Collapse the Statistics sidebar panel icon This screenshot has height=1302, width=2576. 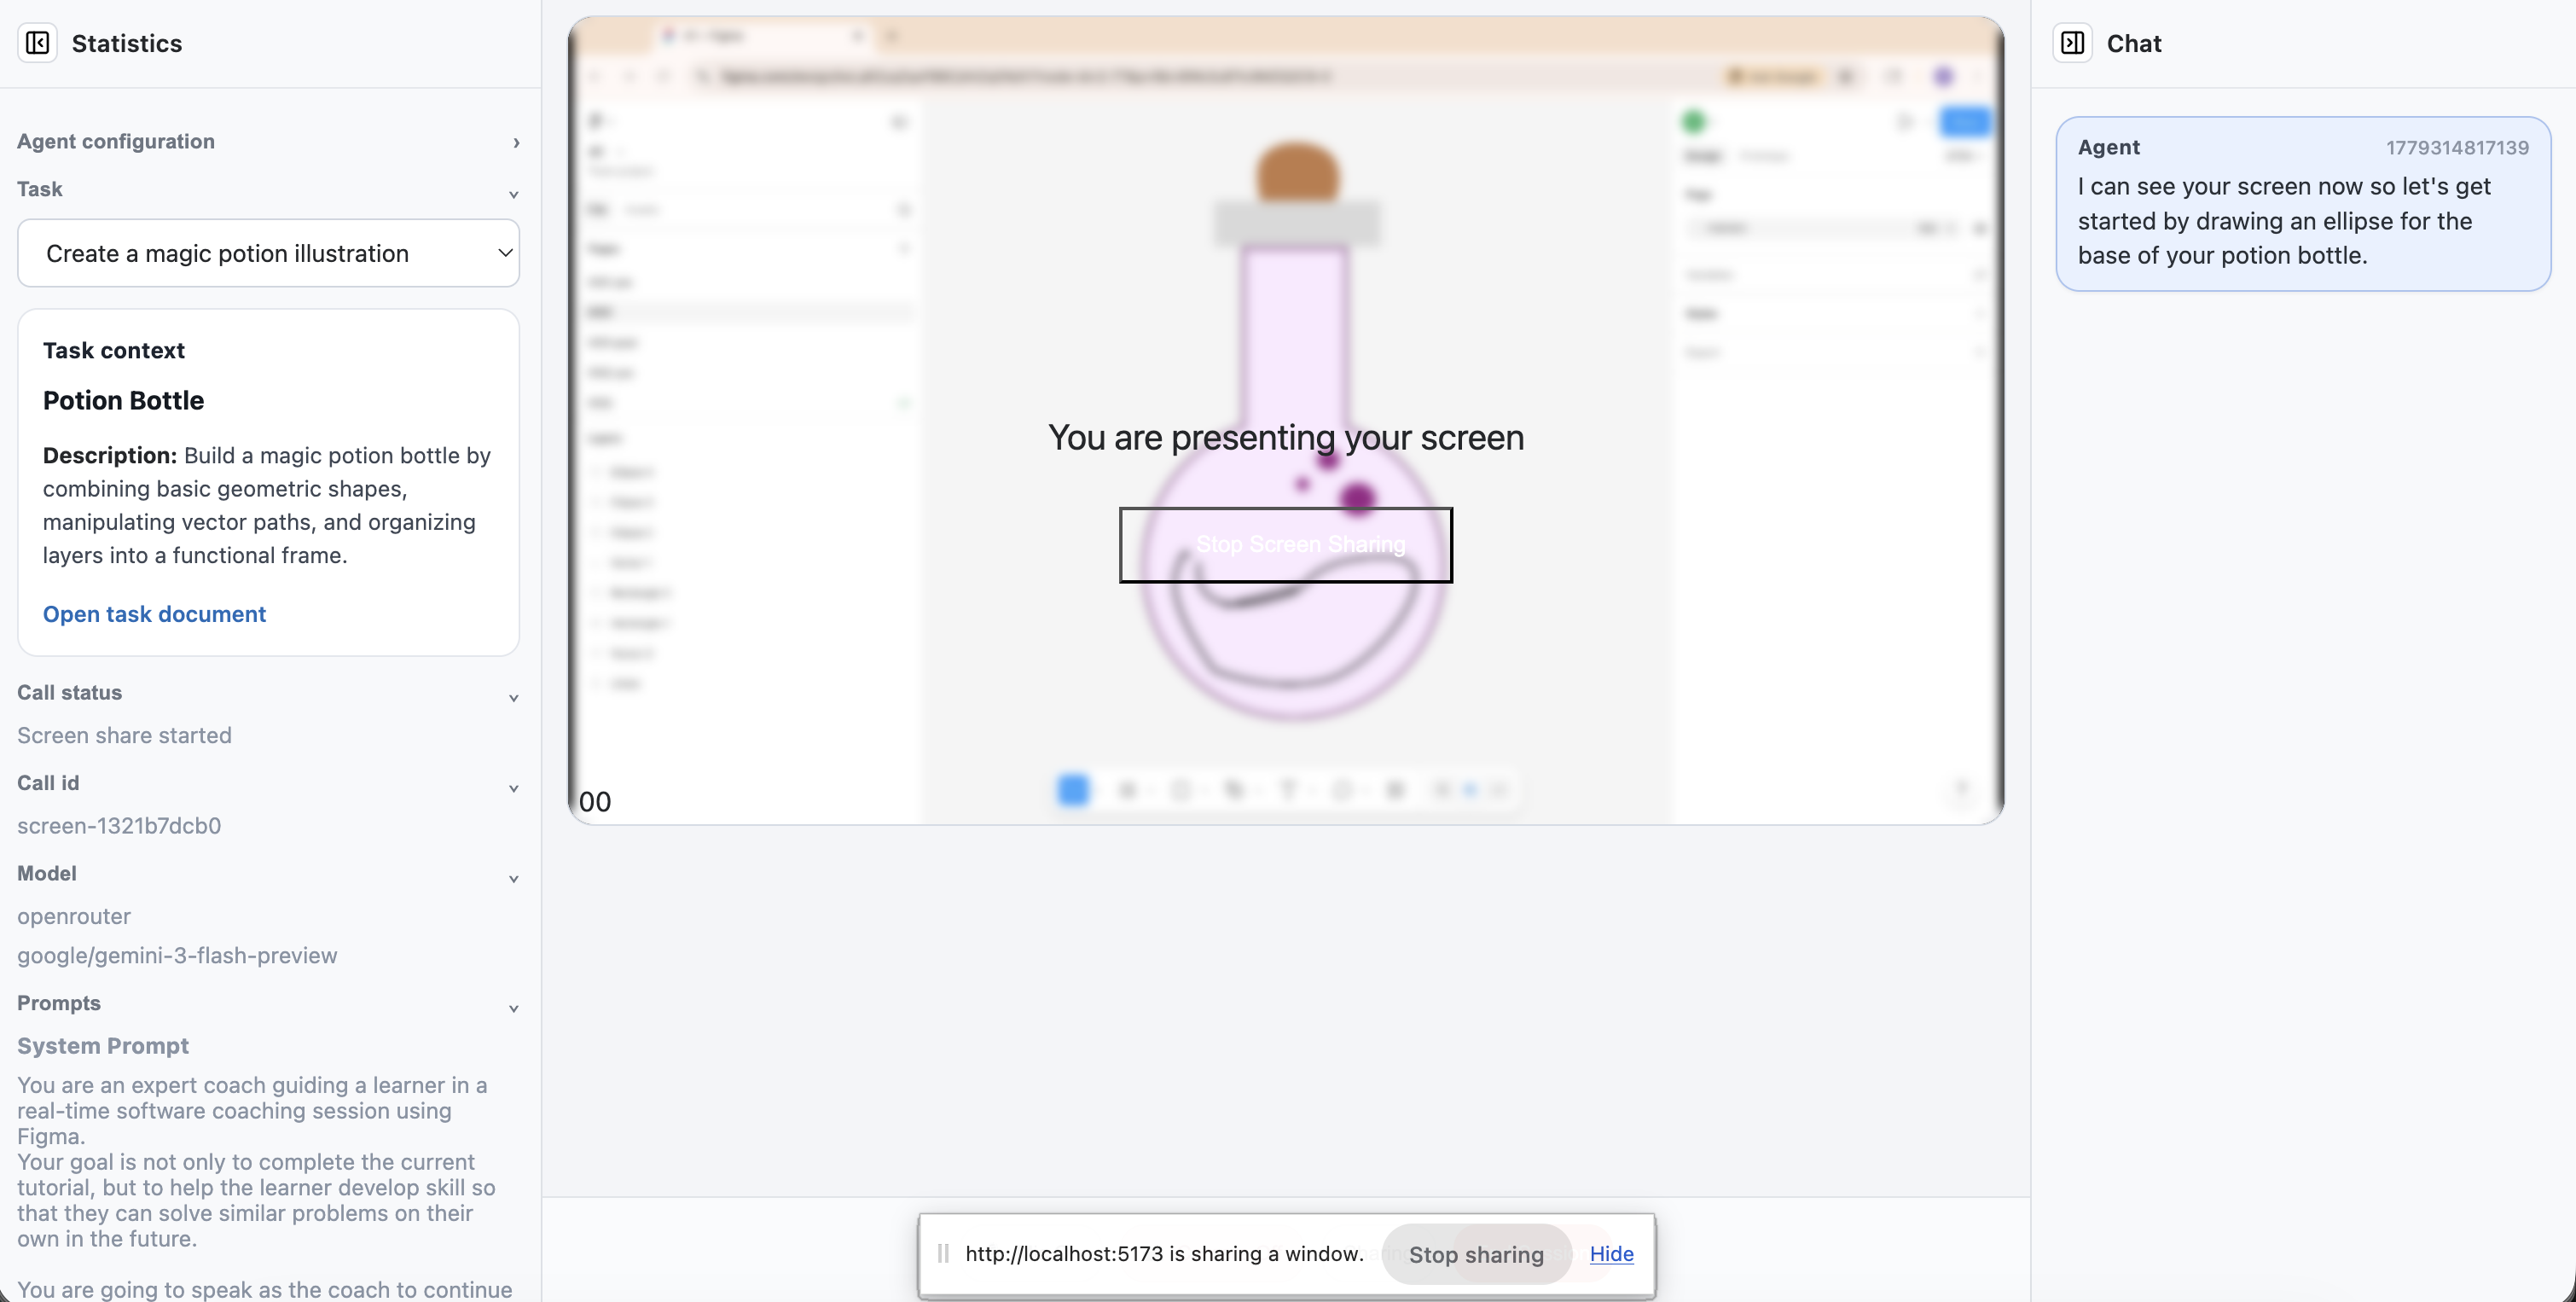pos(37,43)
